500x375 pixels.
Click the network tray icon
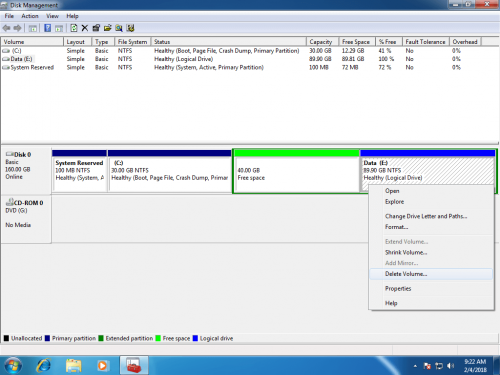(x=439, y=366)
